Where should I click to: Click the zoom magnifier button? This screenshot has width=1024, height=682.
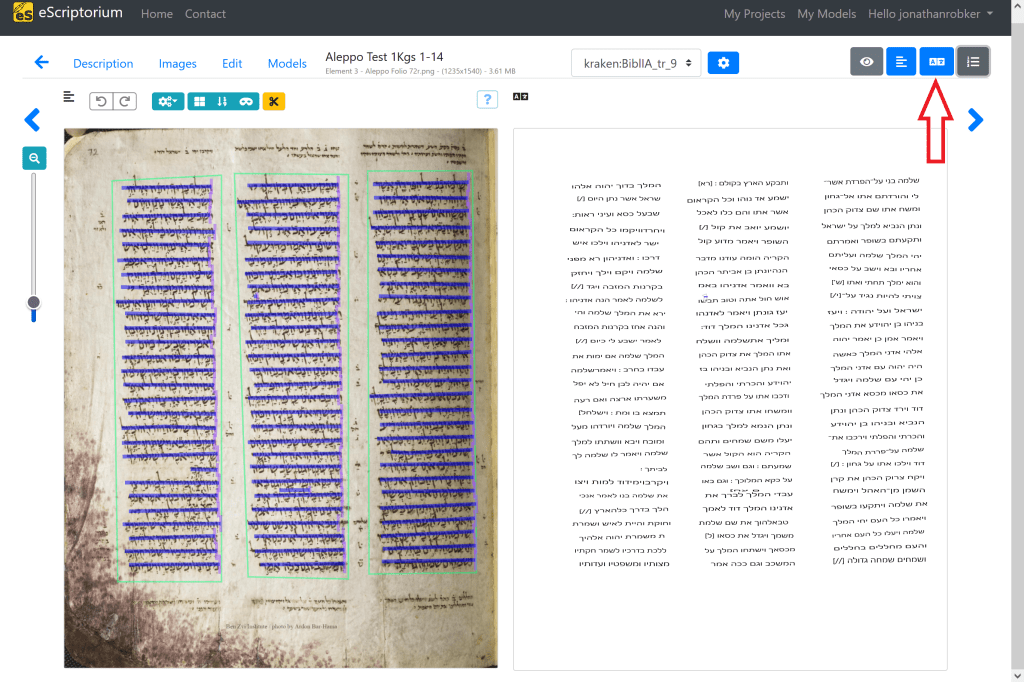(34, 158)
